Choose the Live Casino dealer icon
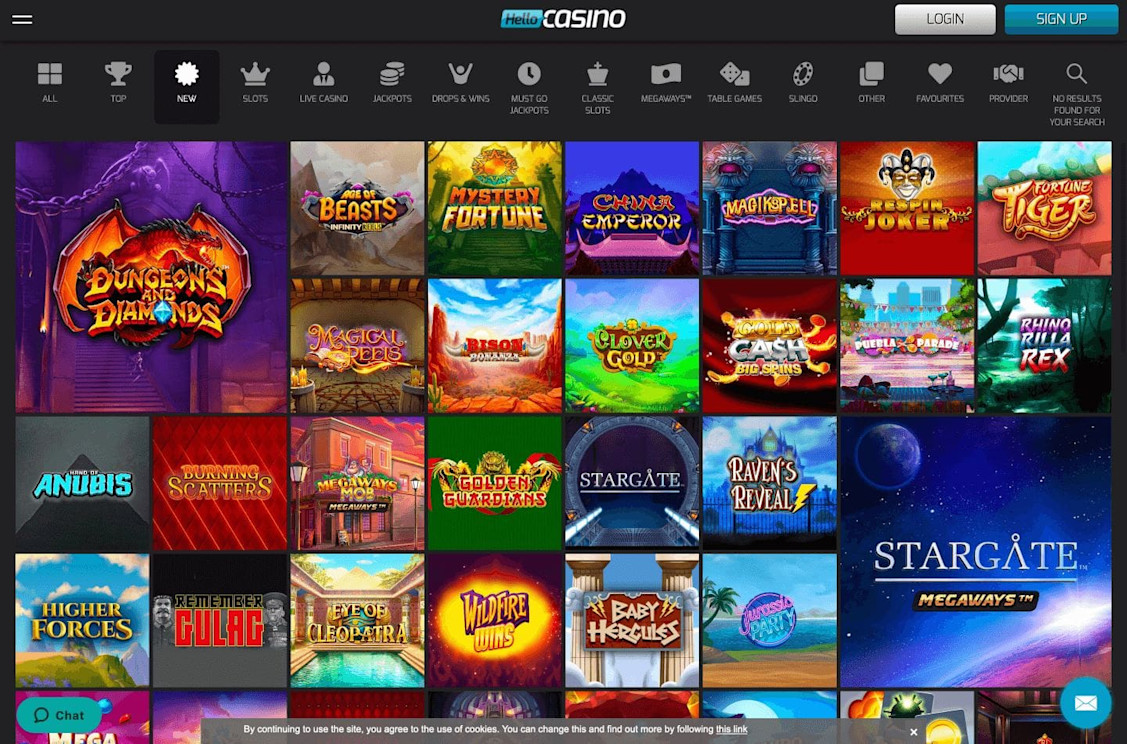Image resolution: width=1127 pixels, height=744 pixels. tap(323, 73)
